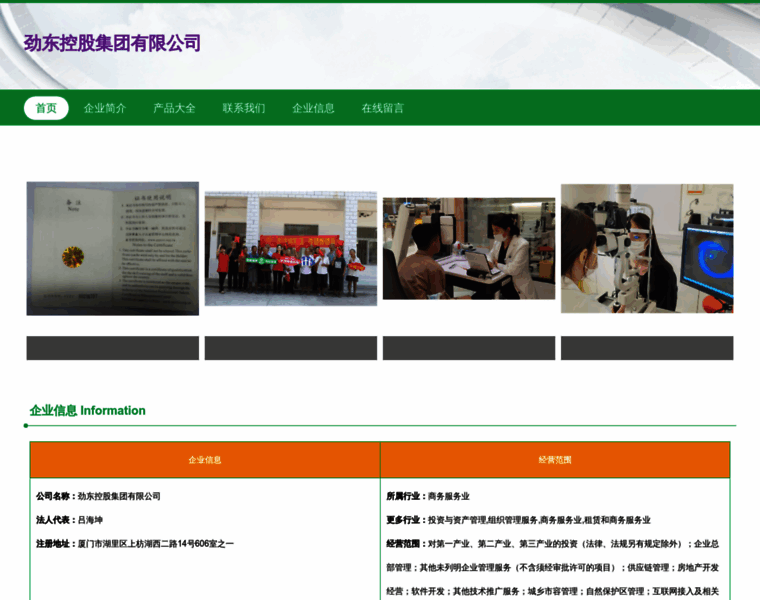Click dark caption bar under group photo
The width and height of the screenshot is (760, 600).
click(291, 348)
